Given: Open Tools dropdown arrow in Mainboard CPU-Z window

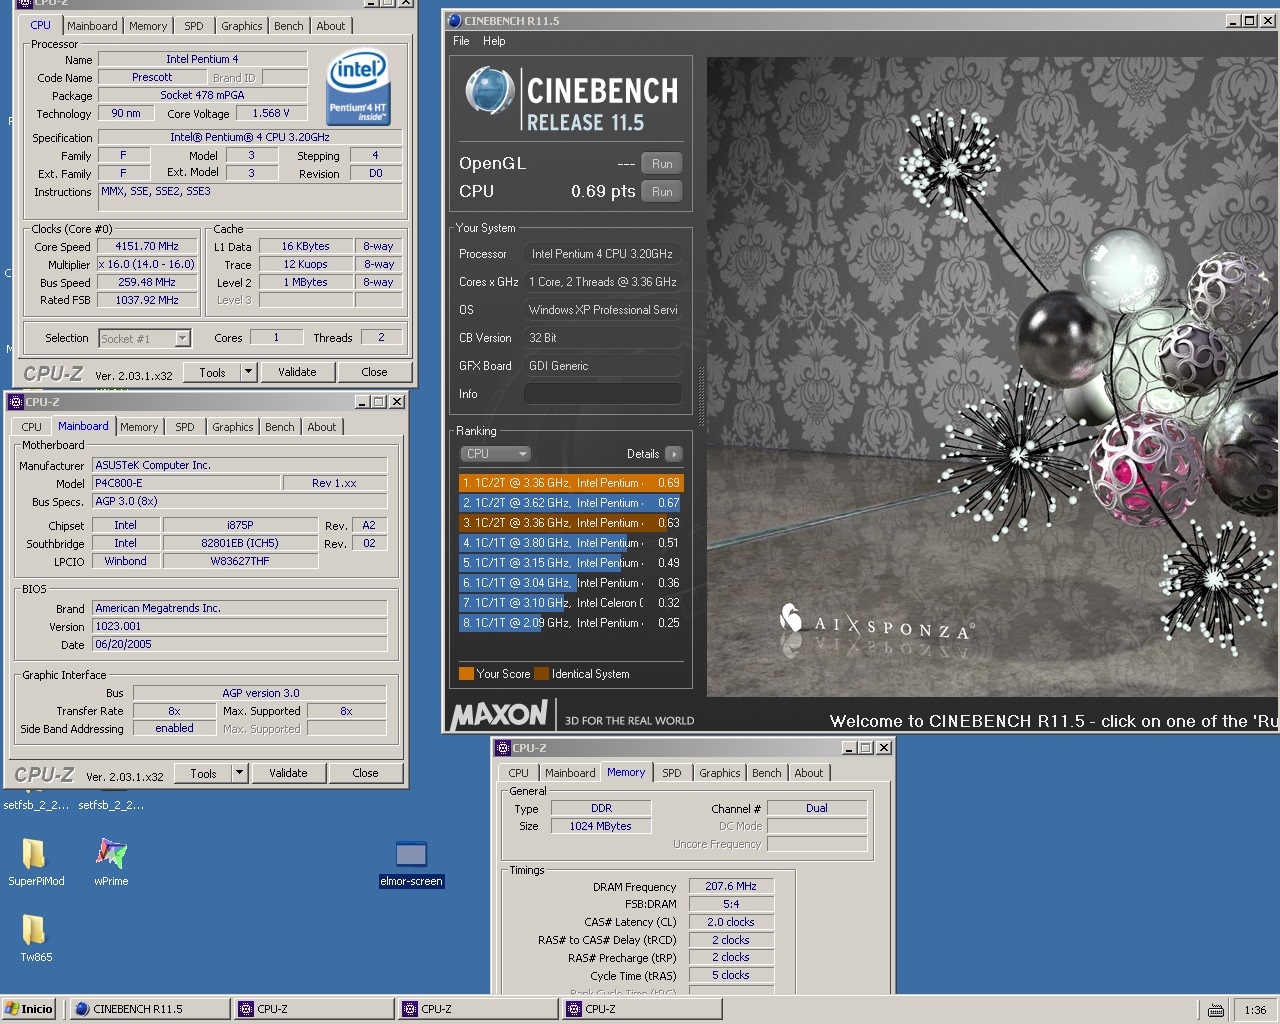Looking at the screenshot, I should pyautogui.click(x=239, y=773).
